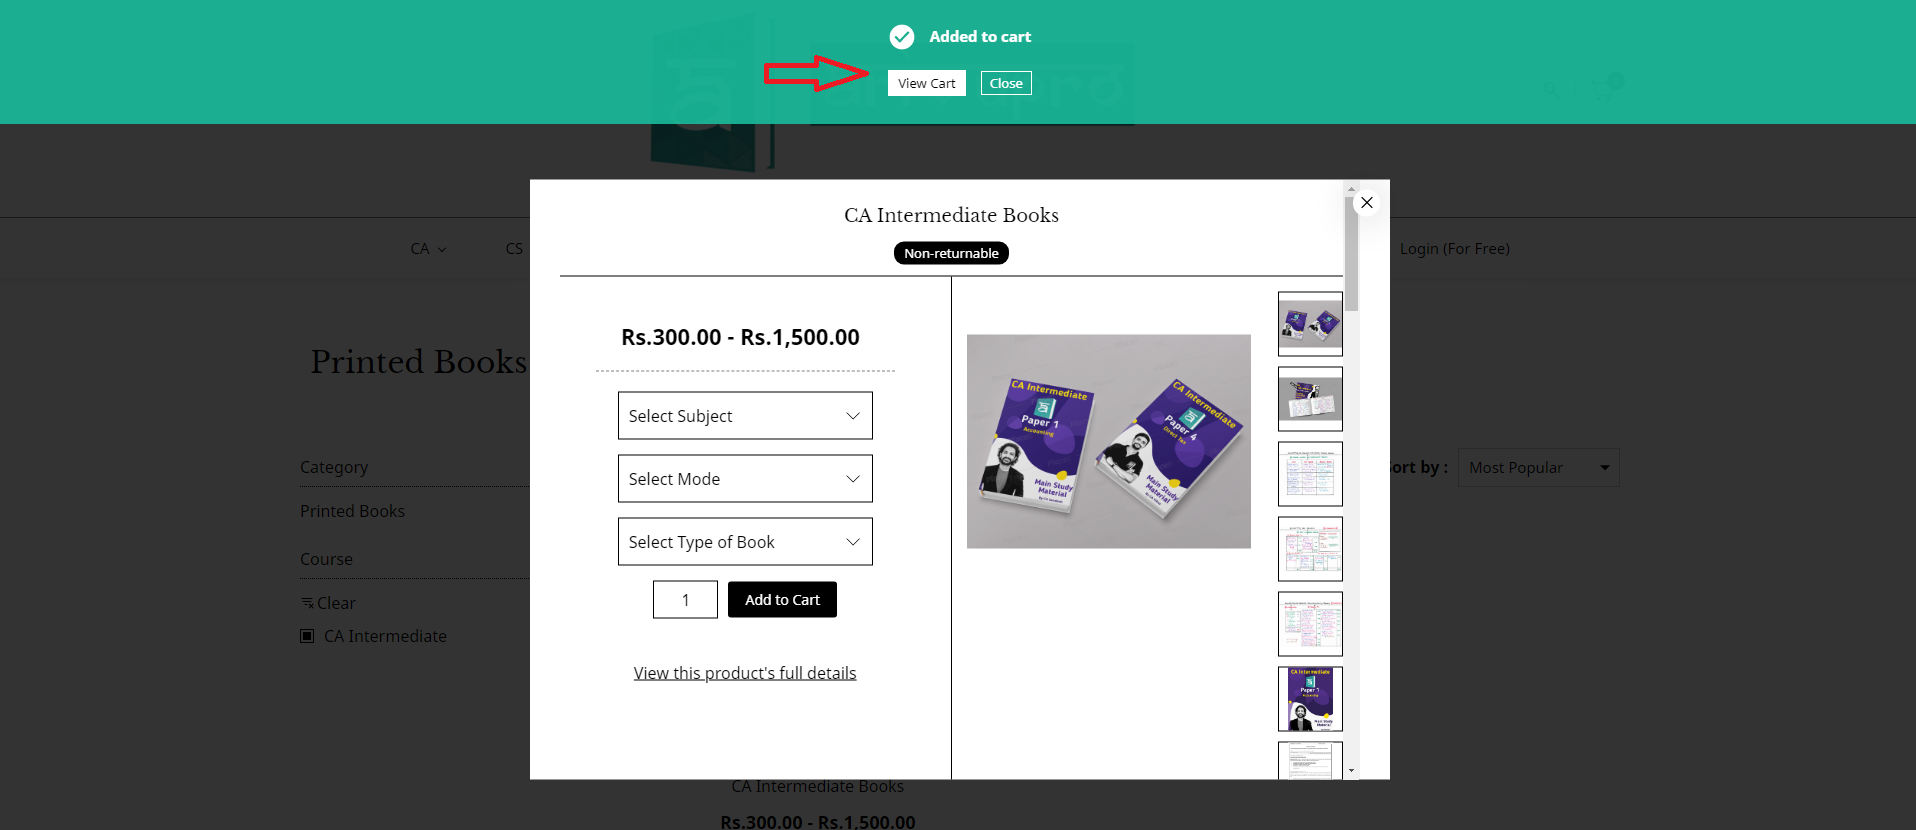Select first book pair thumbnail image
Image resolution: width=1916 pixels, height=830 pixels.
[1310, 324]
